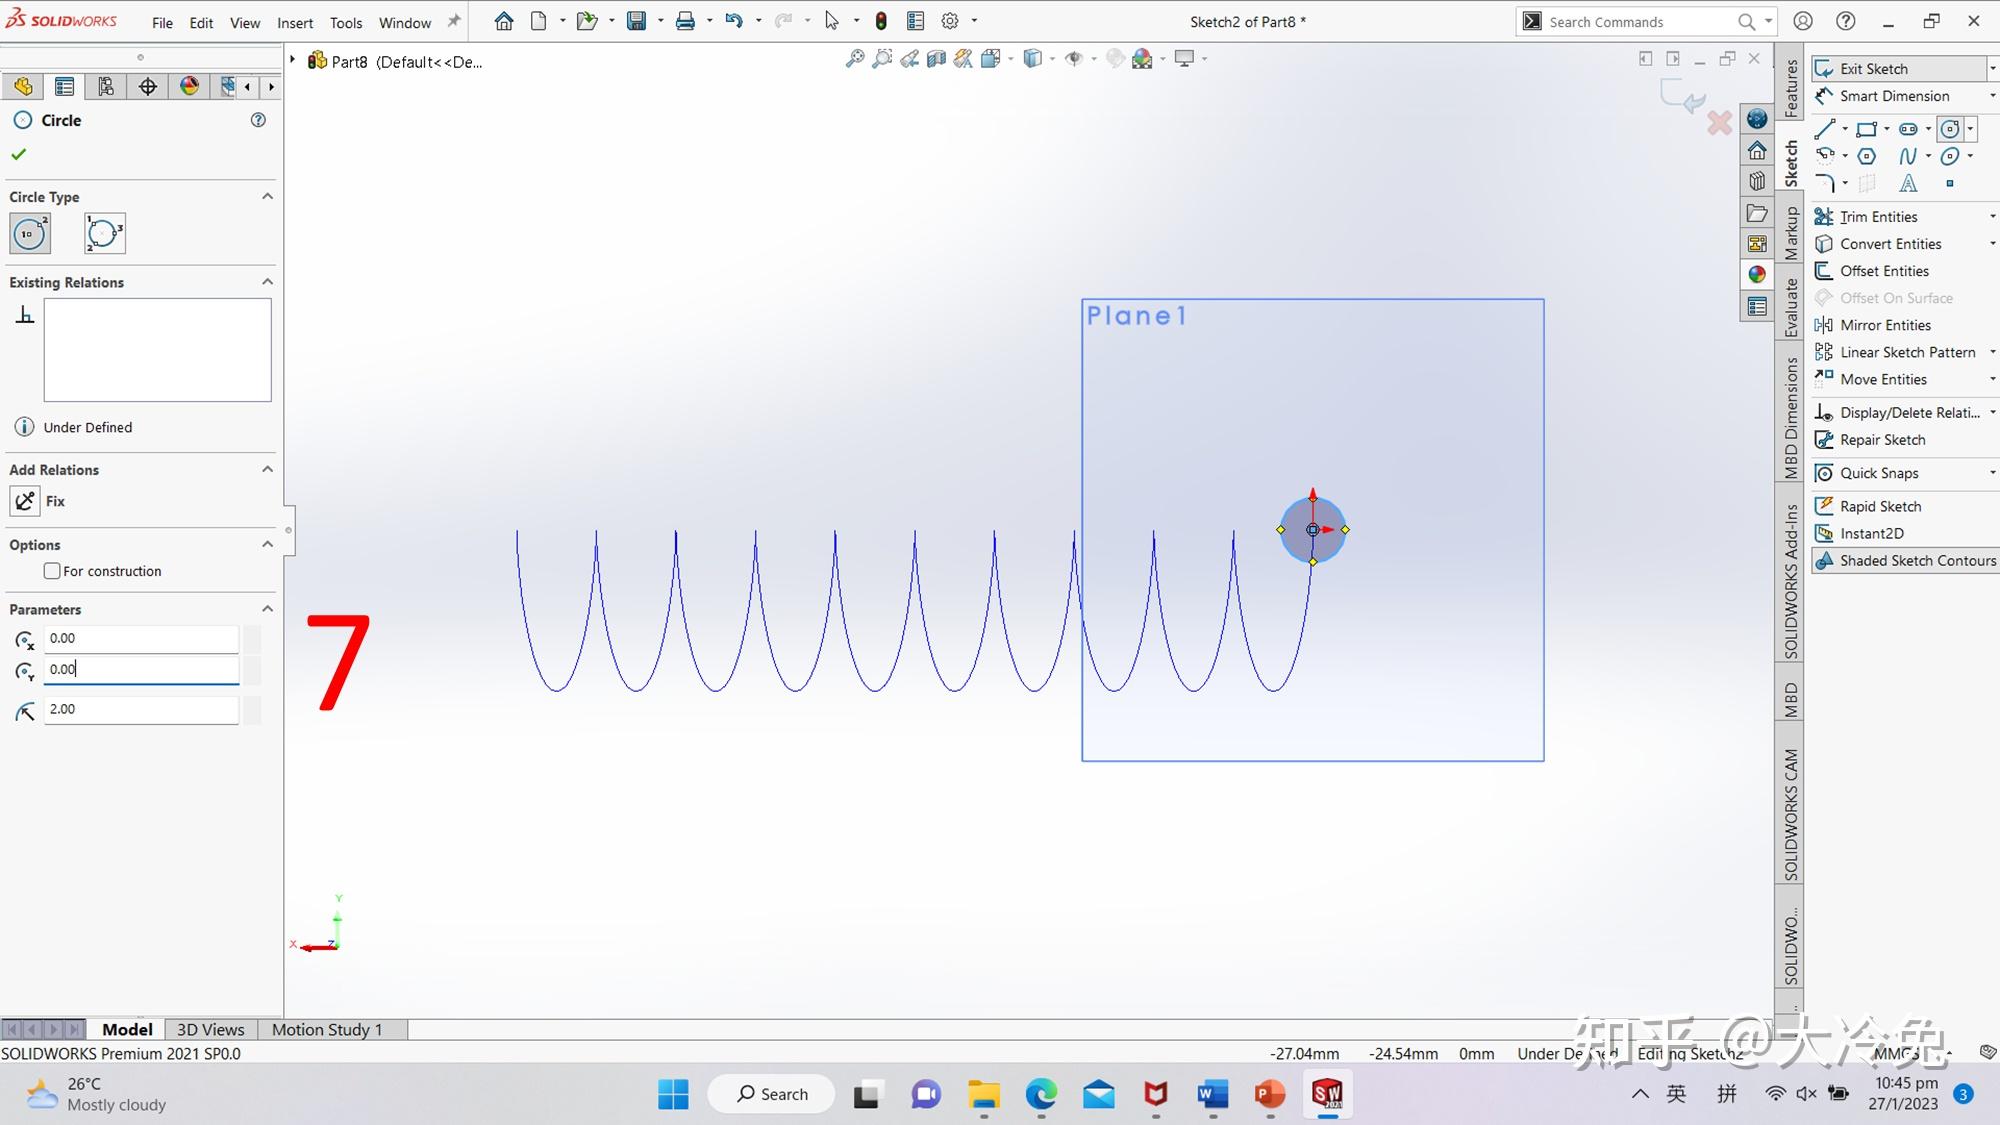Select the Polygon sketch tool
The height and width of the screenshot is (1125, 2000).
(1866, 156)
